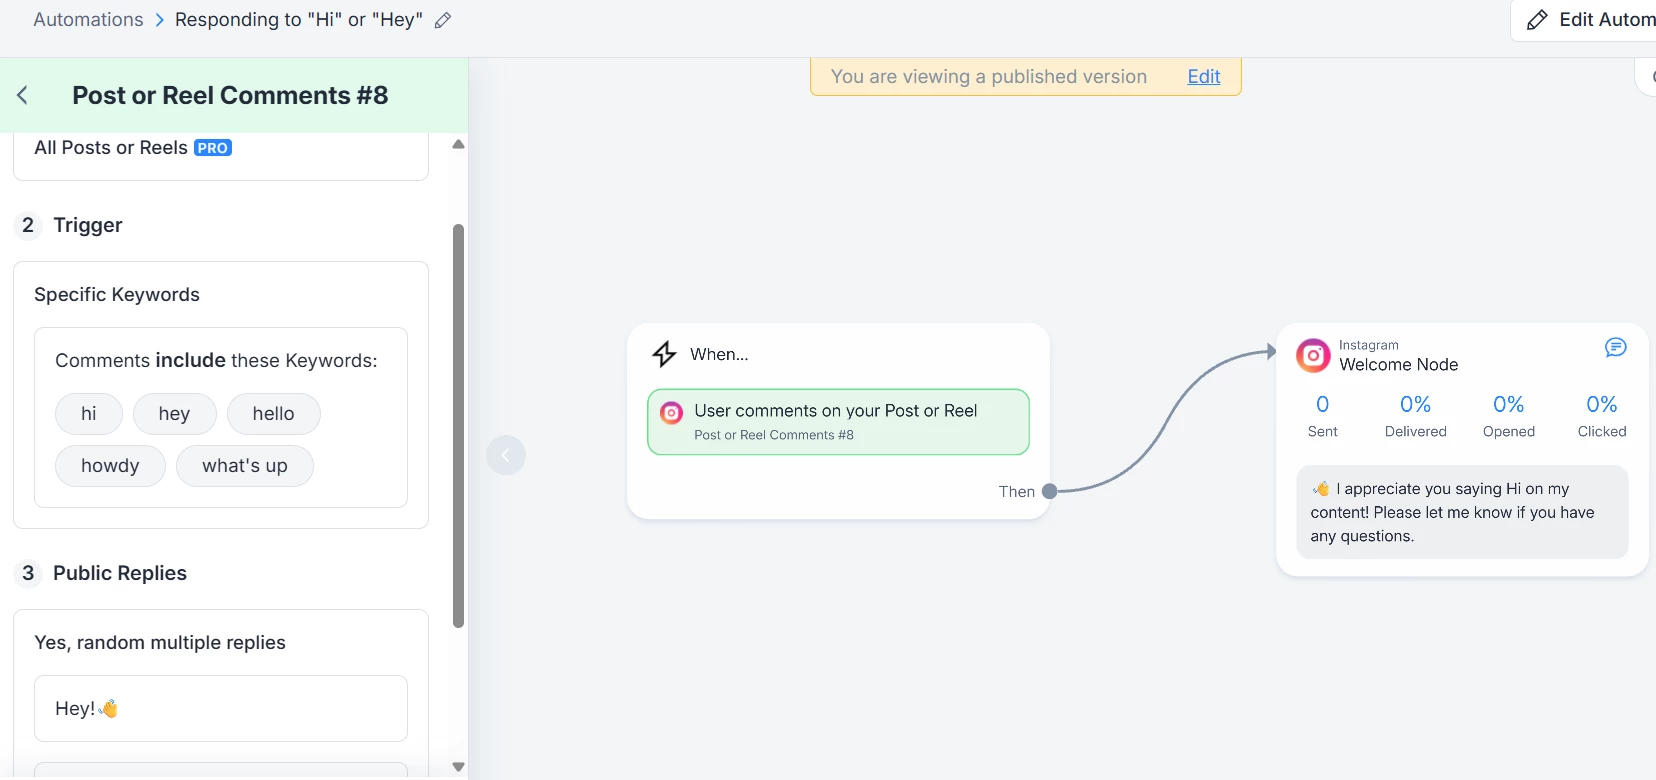The height and width of the screenshot is (780, 1656).
Task: Click the PRO badge next to All Posts
Action: (x=213, y=148)
